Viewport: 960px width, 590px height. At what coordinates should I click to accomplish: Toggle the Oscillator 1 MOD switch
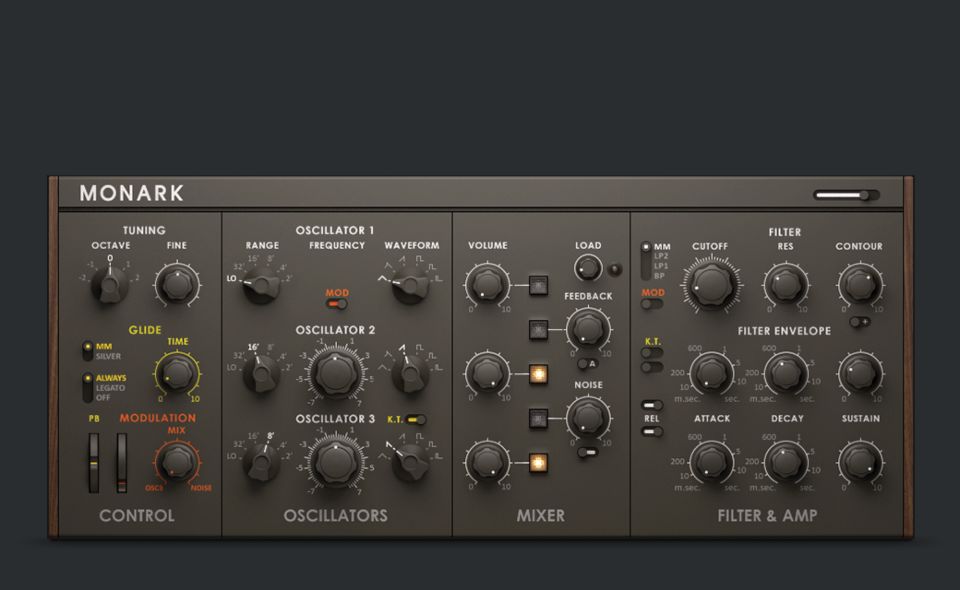(336, 303)
